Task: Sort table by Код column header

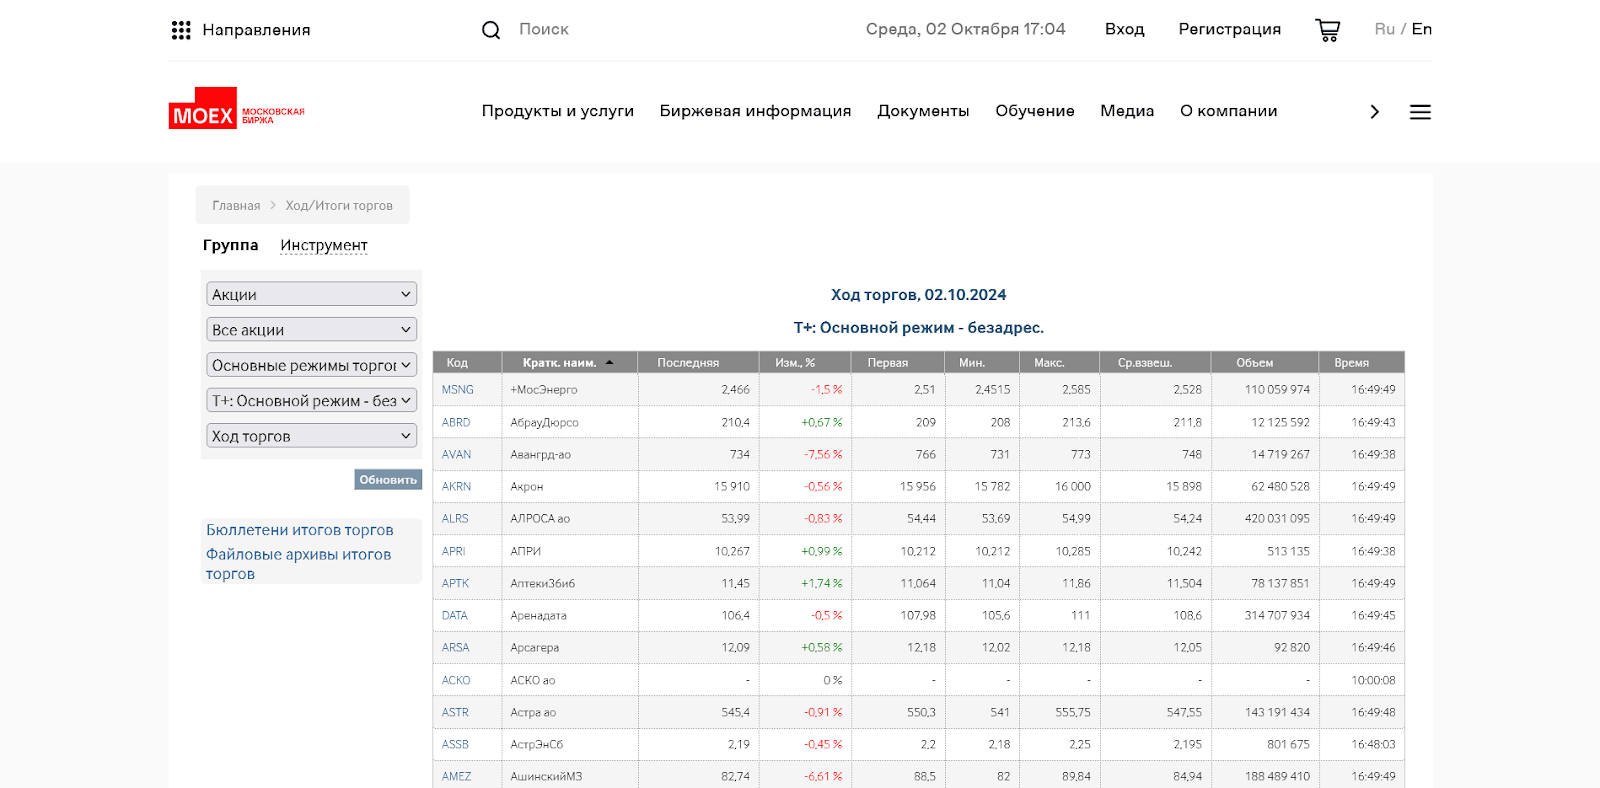Action: point(457,362)
